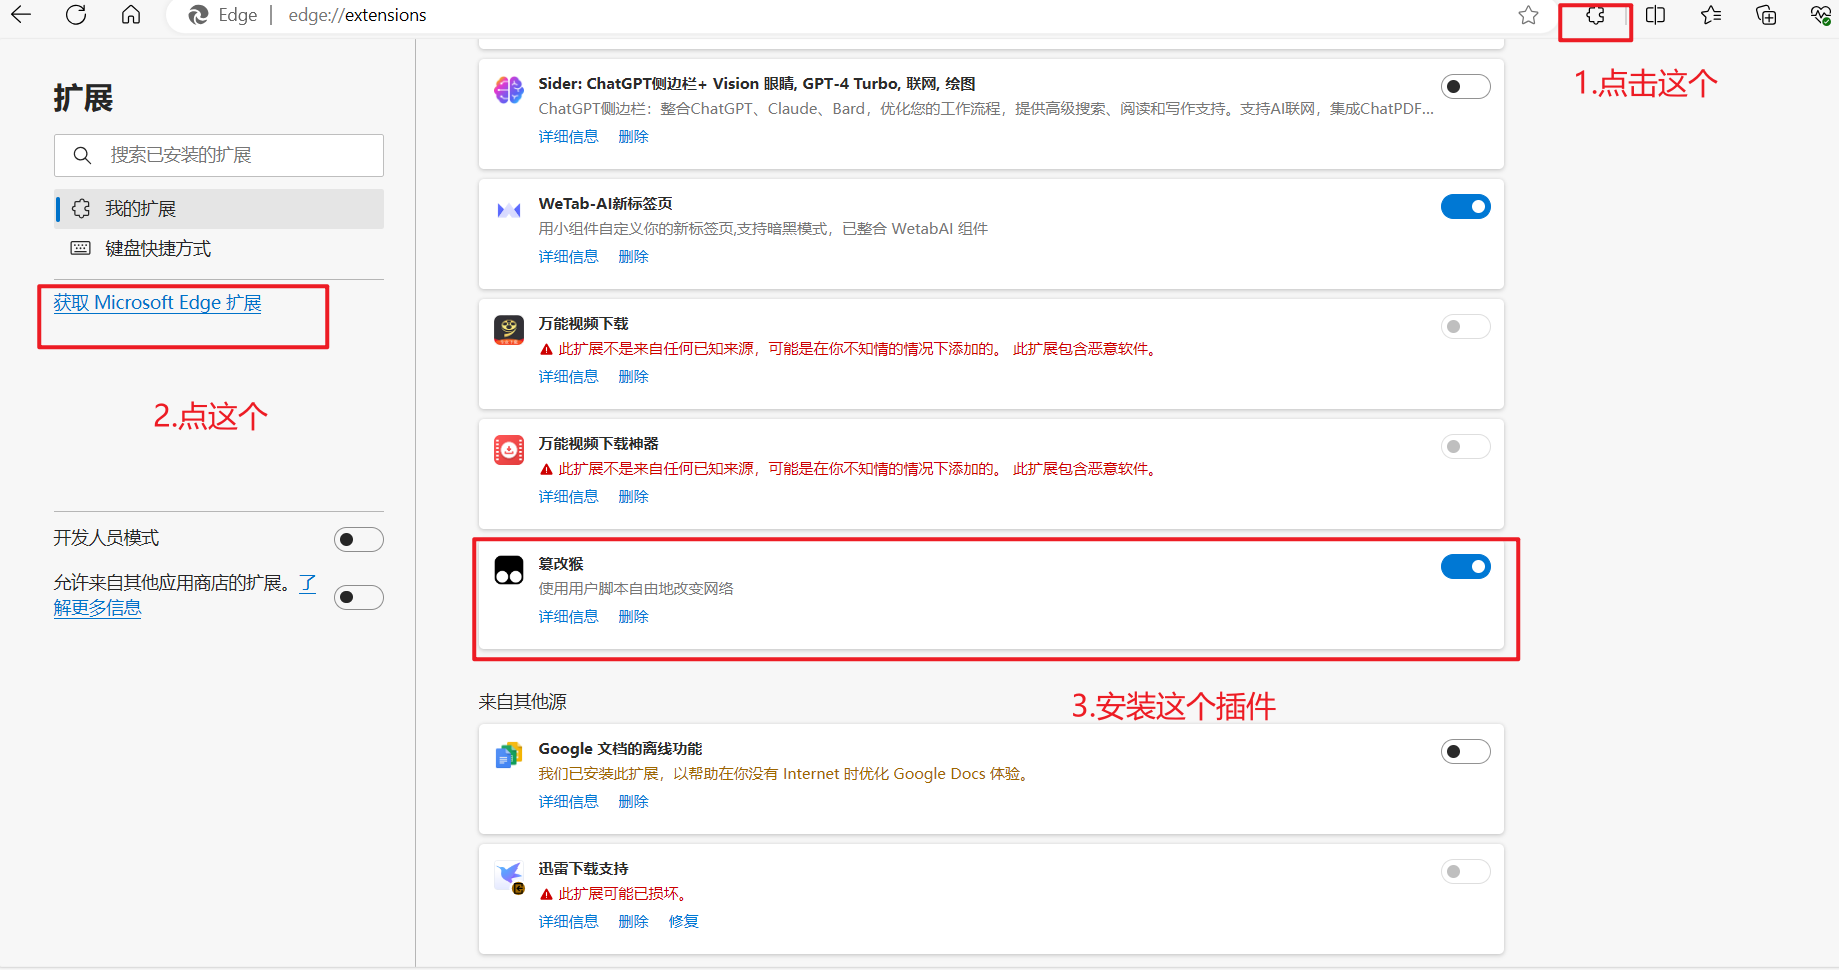The width and height of the screenshot is (1839, 970).
Task: Reload the page with the refresh icon
Action: [x=76, y=15]
